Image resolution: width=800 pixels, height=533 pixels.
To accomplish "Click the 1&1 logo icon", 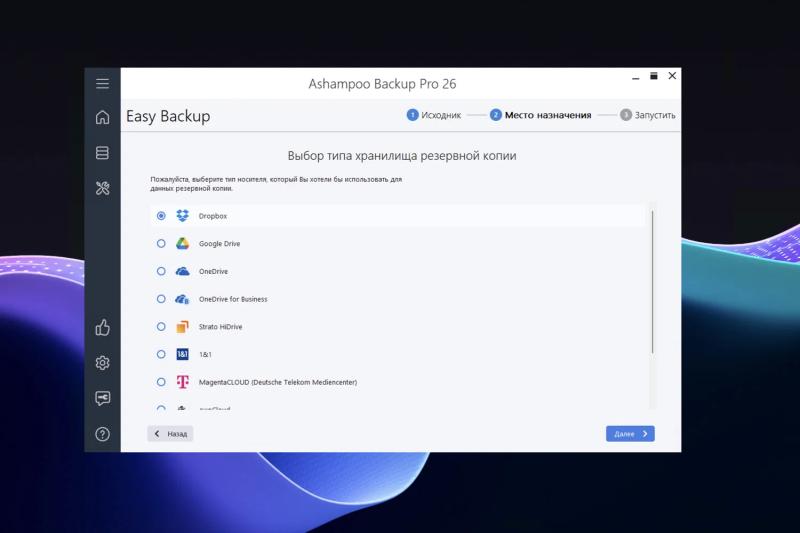I will coord(182,354).
